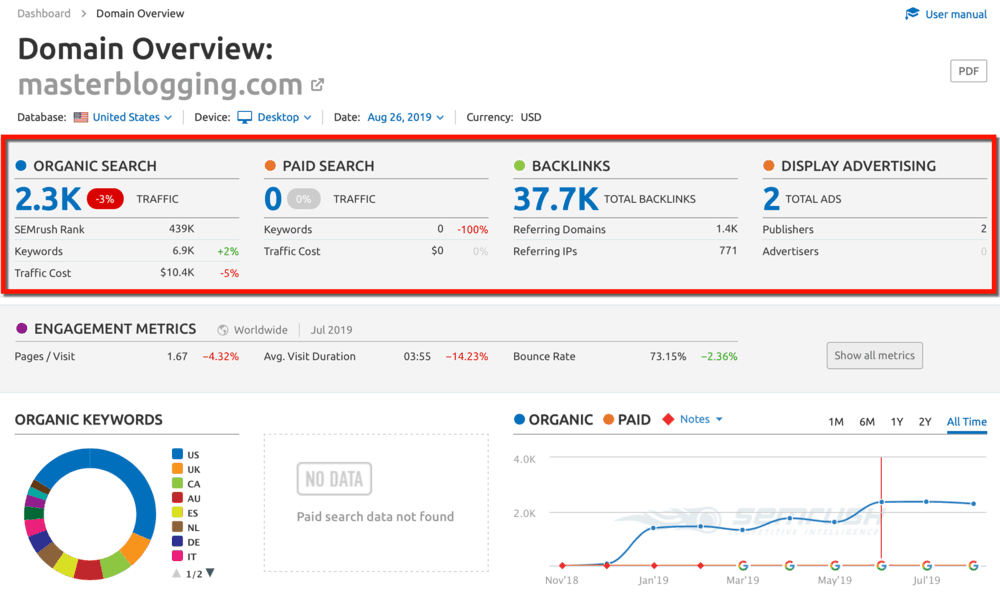
Task: Select the 6M time range tab
Action: coord(866,421)
